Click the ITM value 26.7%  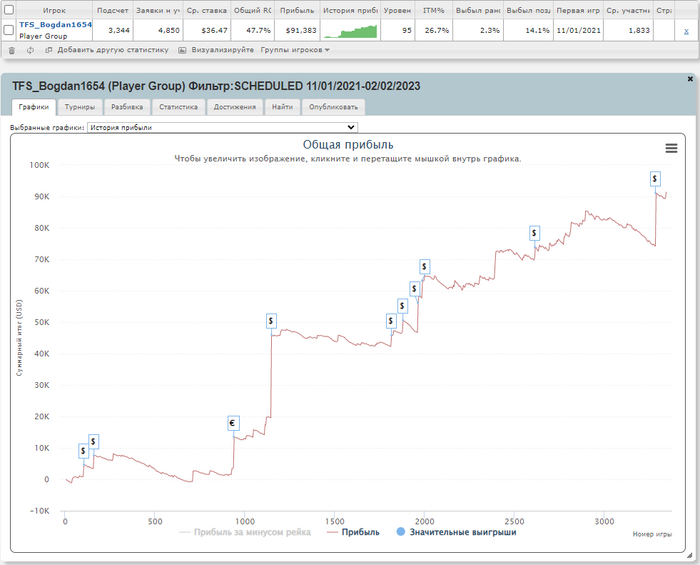click(437, 30)
